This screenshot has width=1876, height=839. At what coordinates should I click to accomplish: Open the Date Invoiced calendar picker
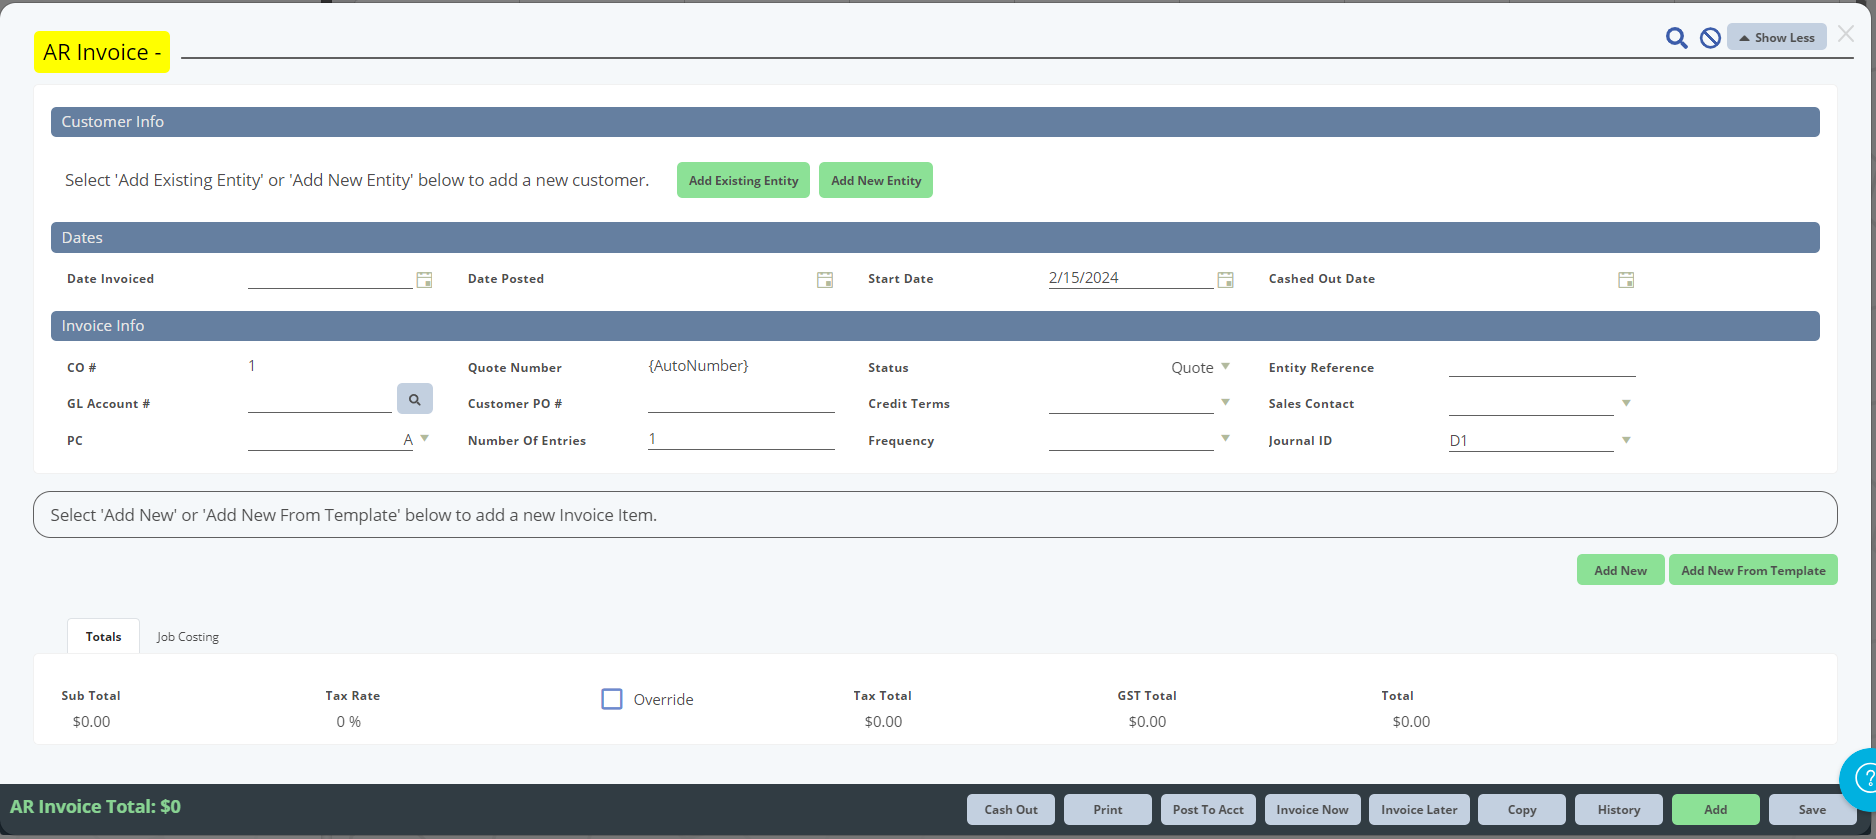tap(424, 280)
